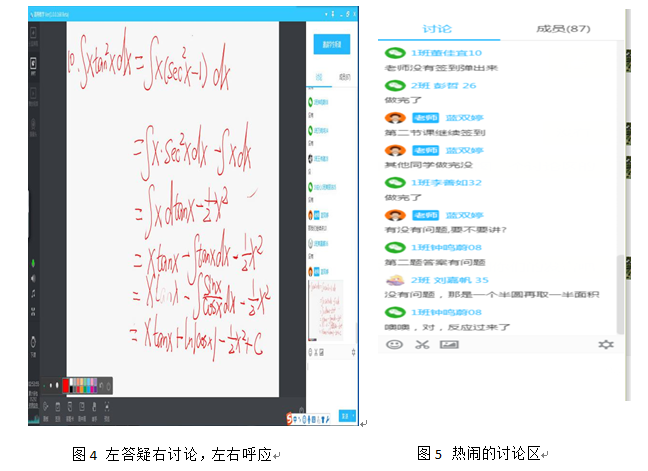Select message 有没有问题,要不要讲?
Viewport: 648px width, 471px height.
pyautogui.click(x=446, y=230)
